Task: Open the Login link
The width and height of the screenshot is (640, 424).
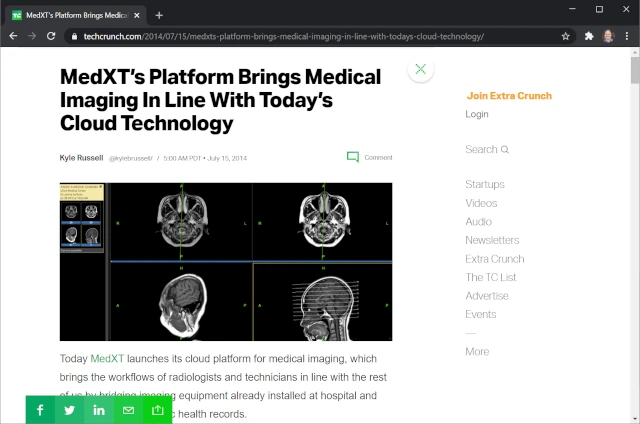Action: (x=477, y=114)
